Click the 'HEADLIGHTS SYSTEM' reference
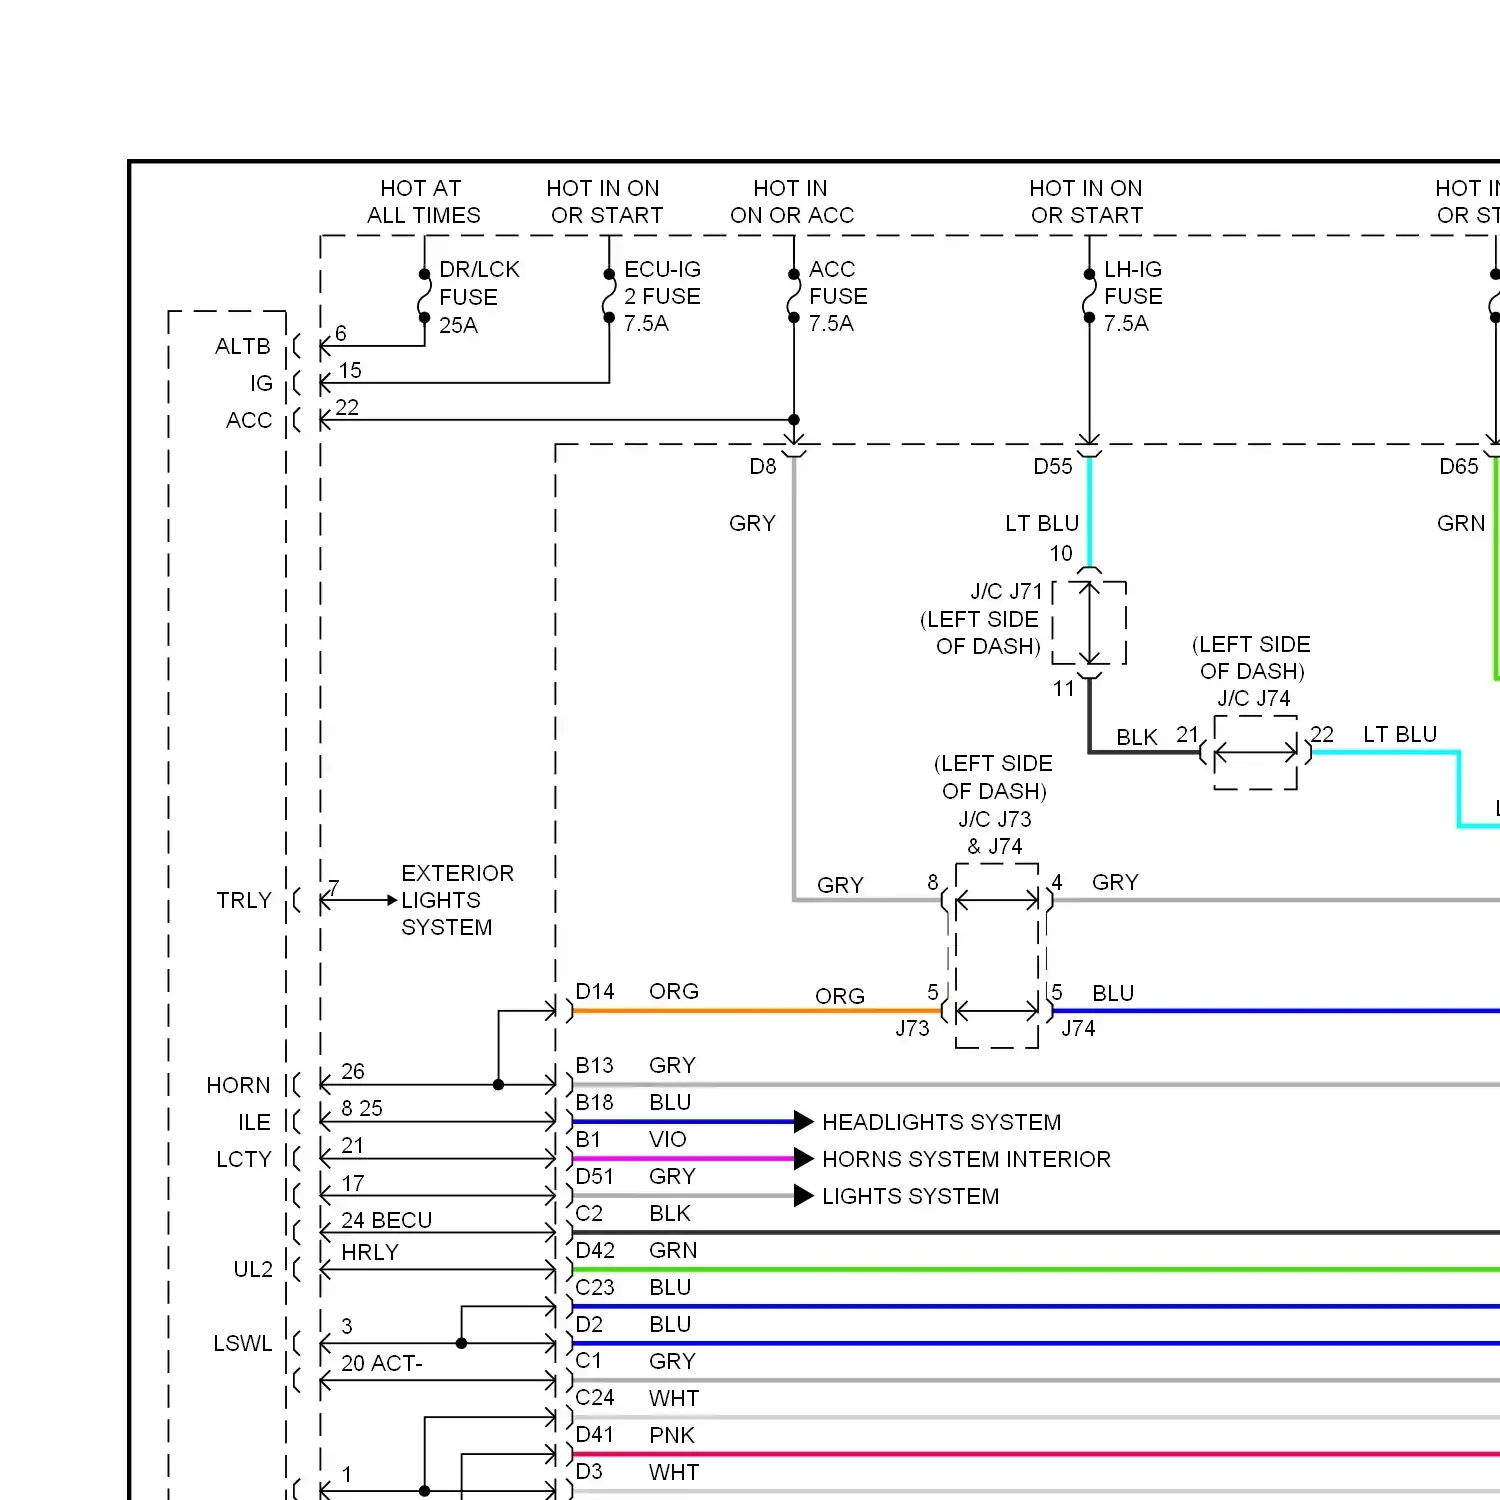The width and height of the screenshot is (1500, 1500). (x=941, y=1123)
